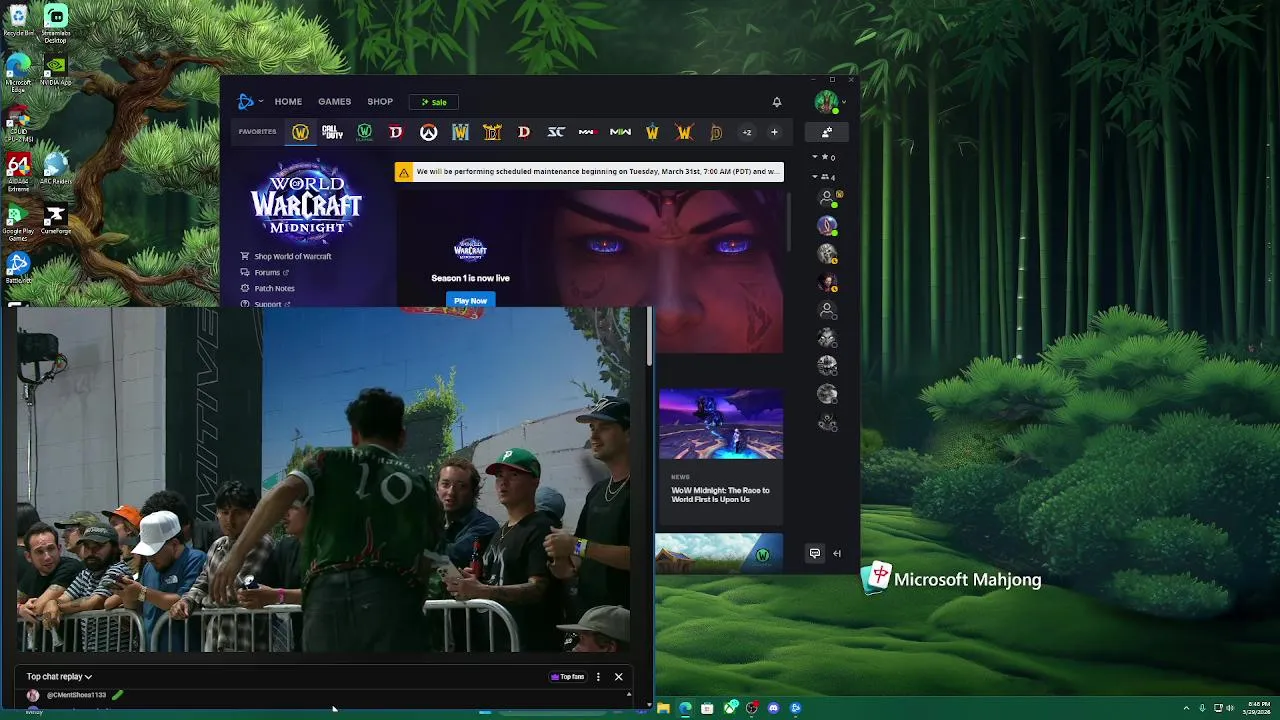Select World of Warcraft in favorites bar
The image size is (1280, 720).
(300, 132)
